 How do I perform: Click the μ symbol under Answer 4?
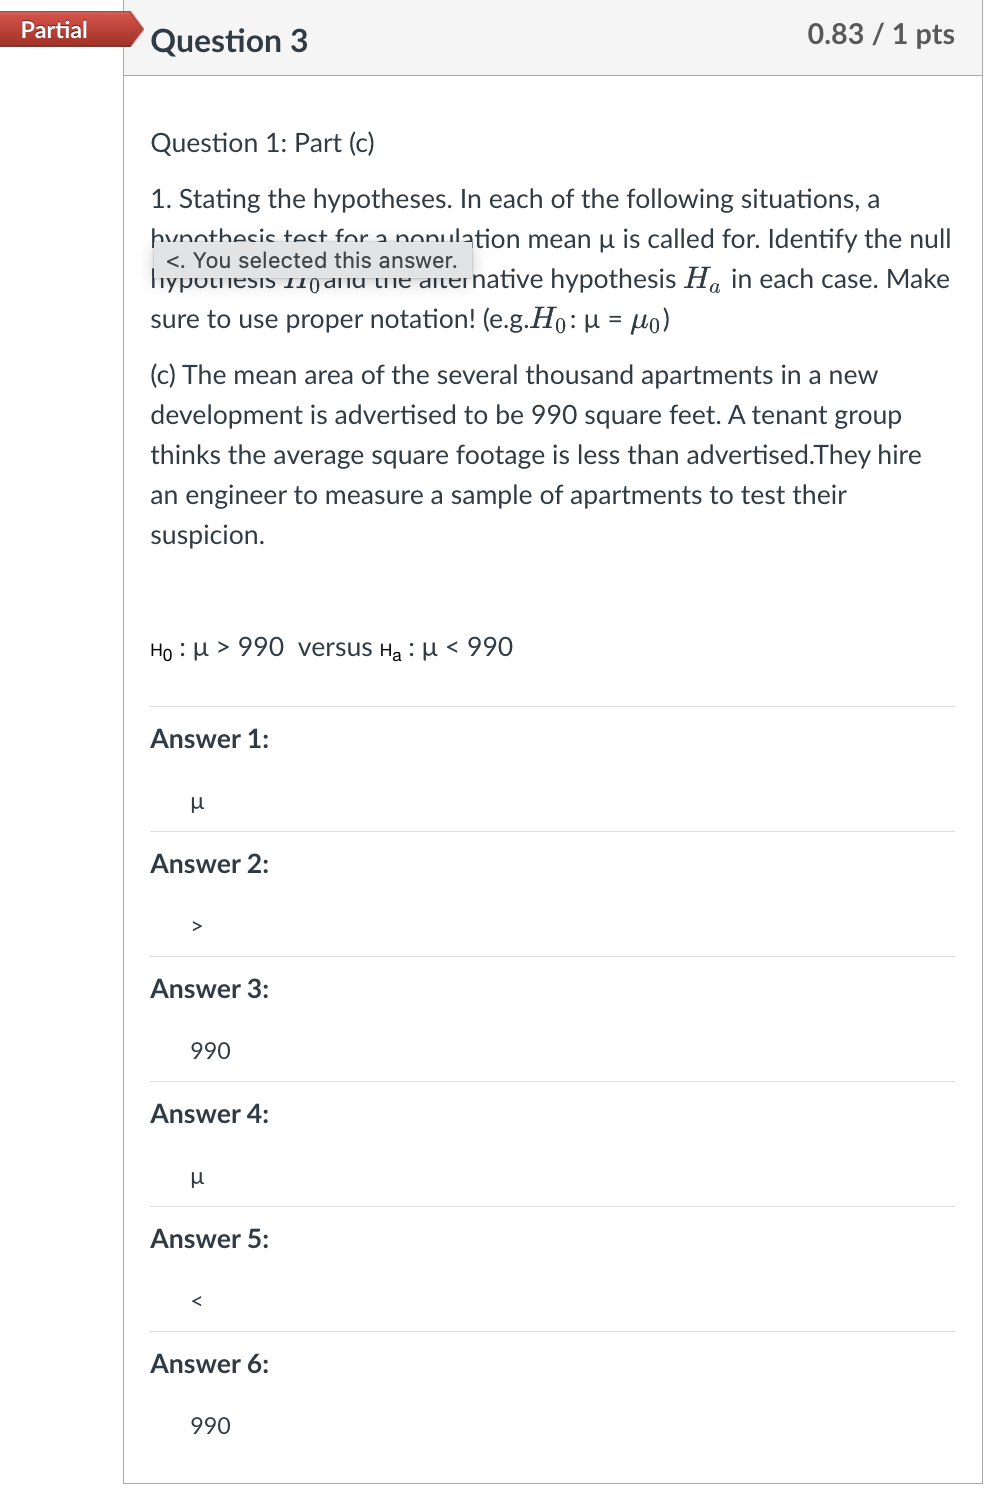click(x=196, y=1178)
